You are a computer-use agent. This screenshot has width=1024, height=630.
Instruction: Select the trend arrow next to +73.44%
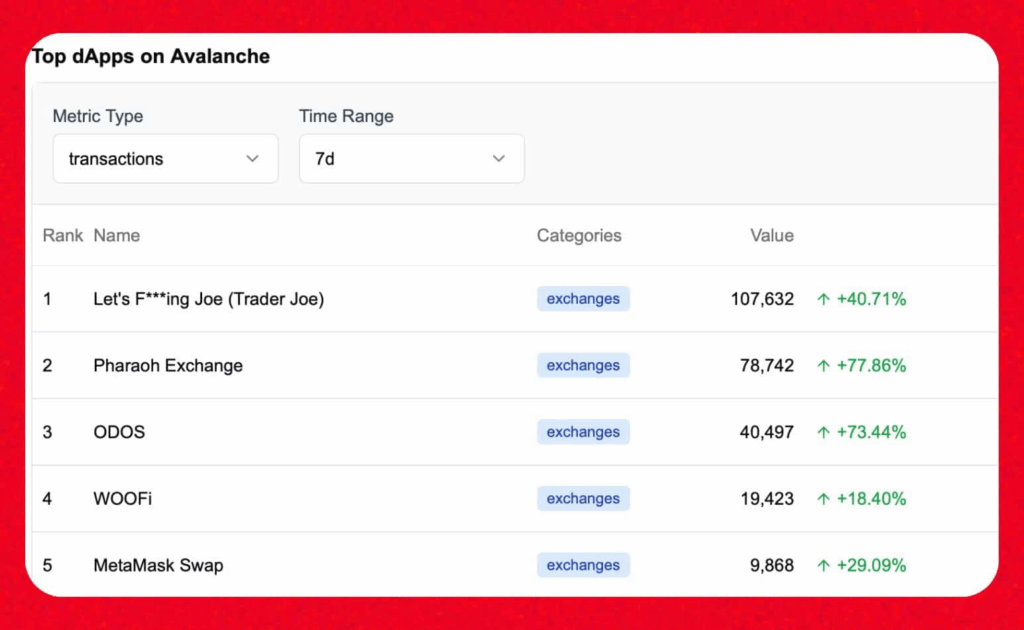click(824, 432)
